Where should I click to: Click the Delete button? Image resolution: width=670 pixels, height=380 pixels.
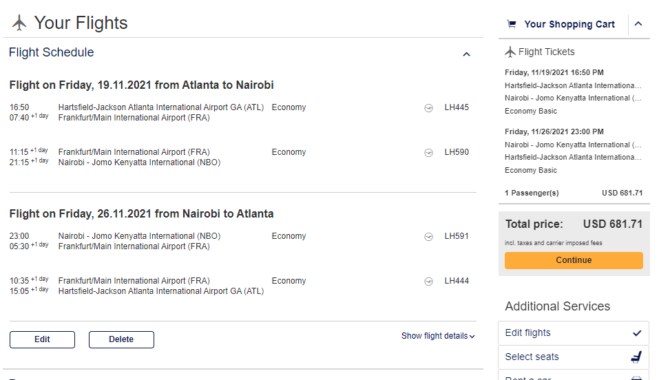point(121,339)
